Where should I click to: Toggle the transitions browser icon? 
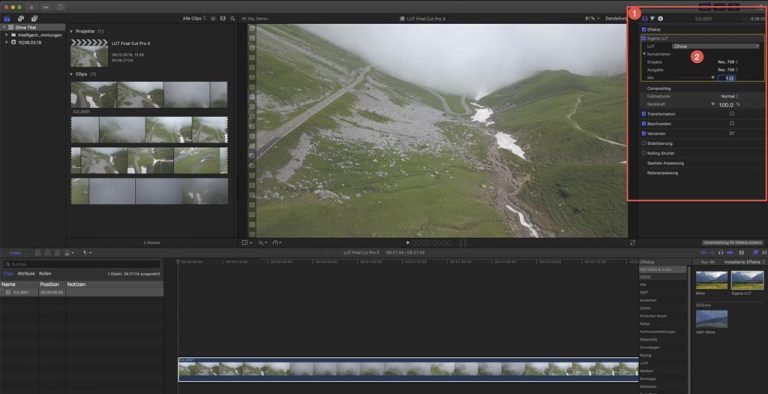point(764,252)
